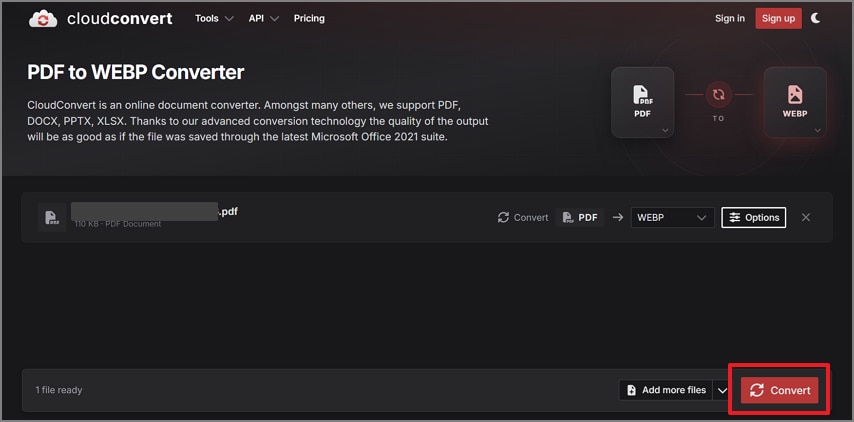Click the cloudconvert brand name text

120,19
